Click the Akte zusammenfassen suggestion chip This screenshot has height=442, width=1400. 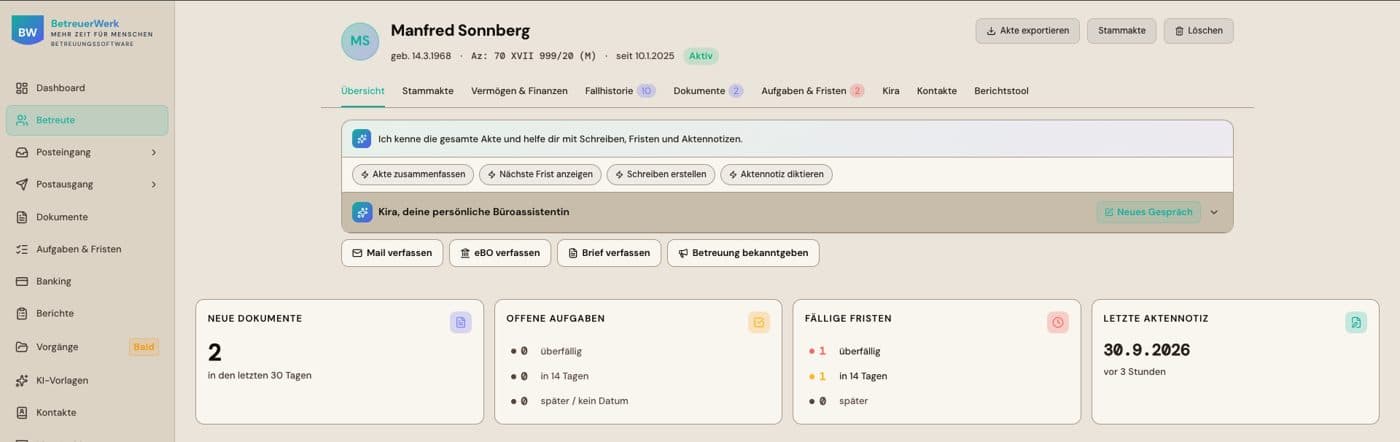click(x=413, y=174)
